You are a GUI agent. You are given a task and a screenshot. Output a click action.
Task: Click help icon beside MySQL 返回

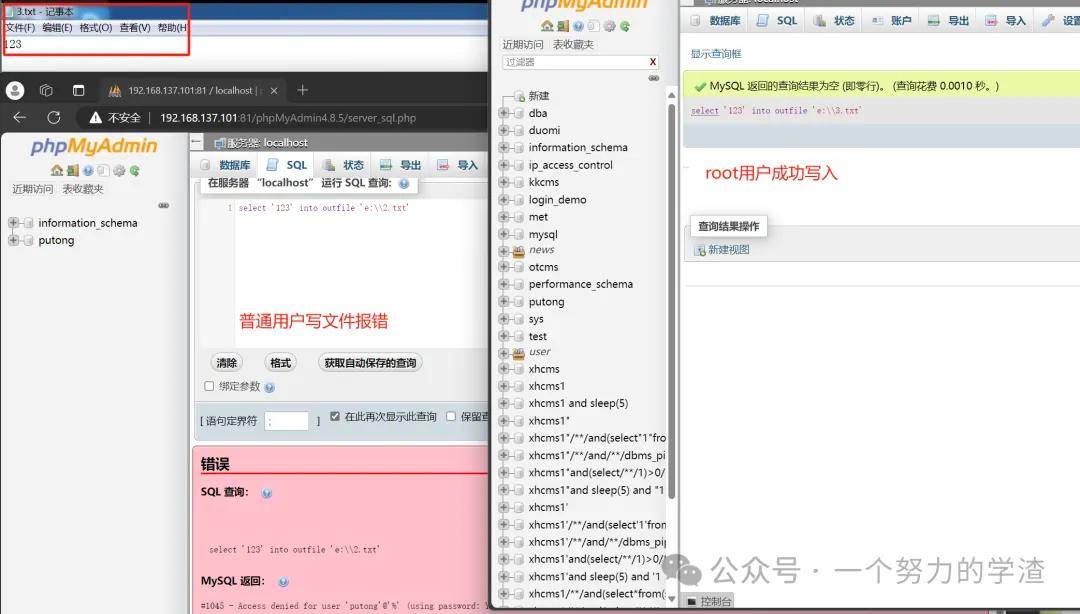(x=283, y=582)
